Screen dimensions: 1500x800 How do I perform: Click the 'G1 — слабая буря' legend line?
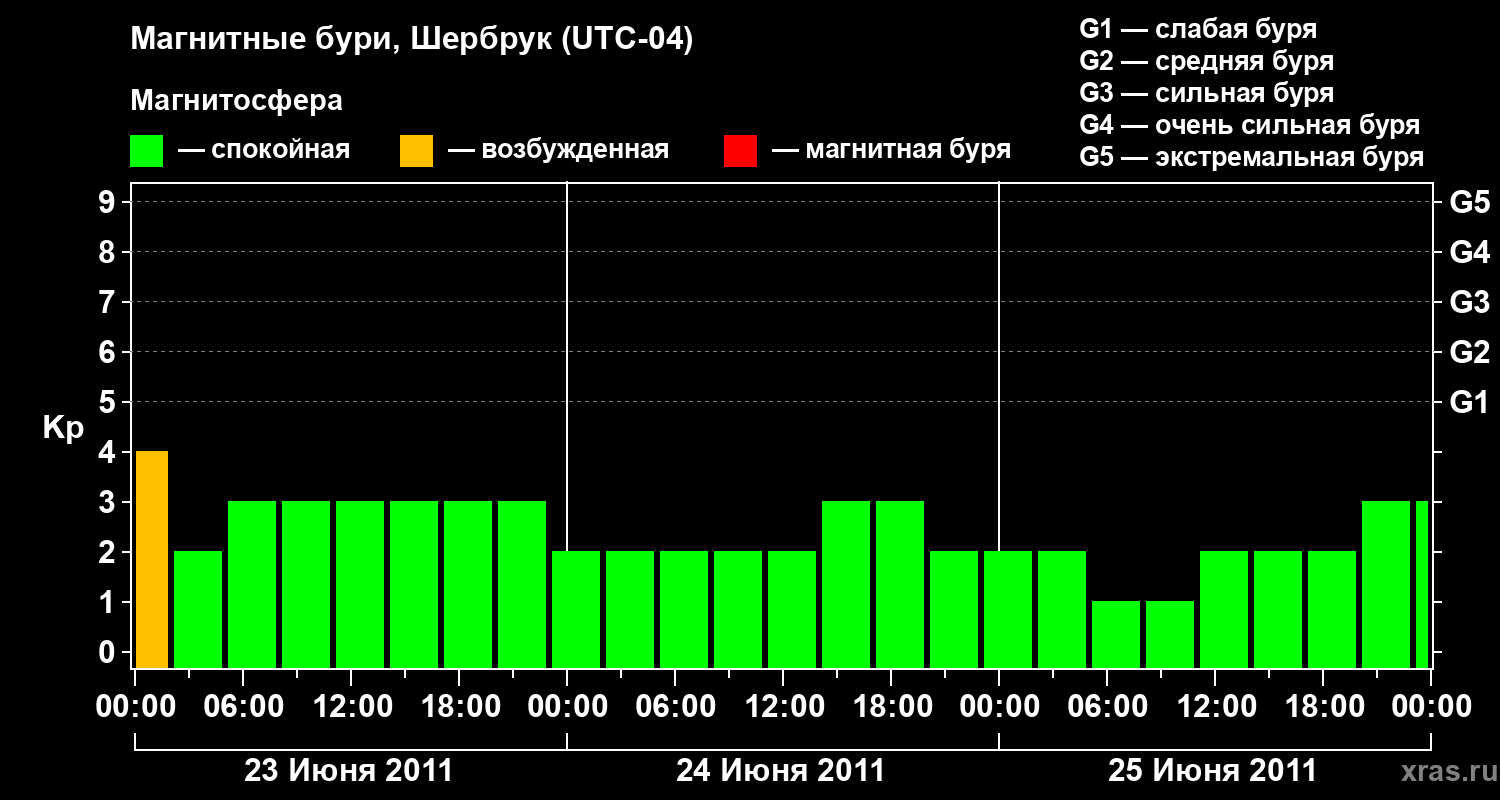[1198, 29]
